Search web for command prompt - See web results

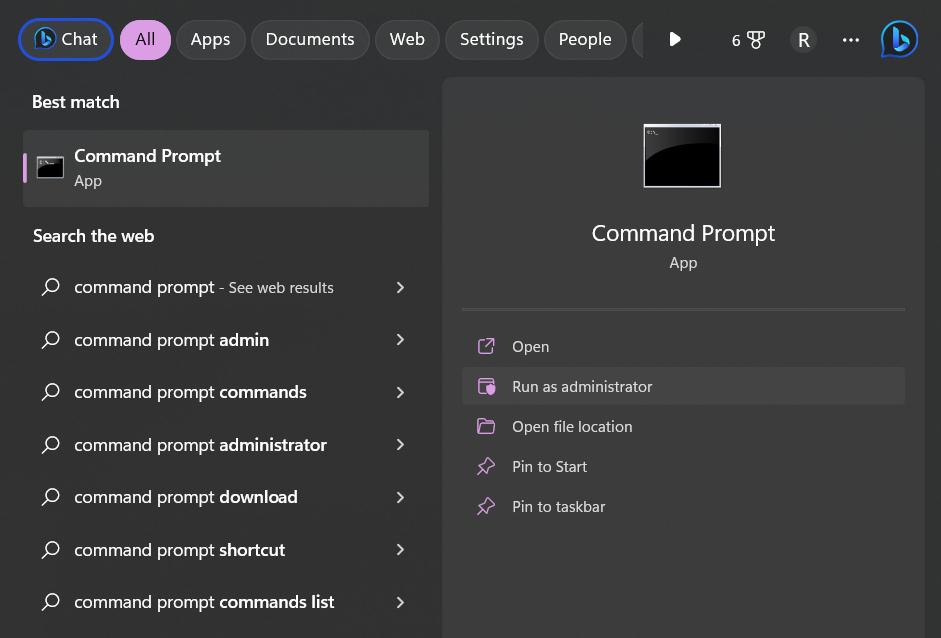tap(226, 287)
